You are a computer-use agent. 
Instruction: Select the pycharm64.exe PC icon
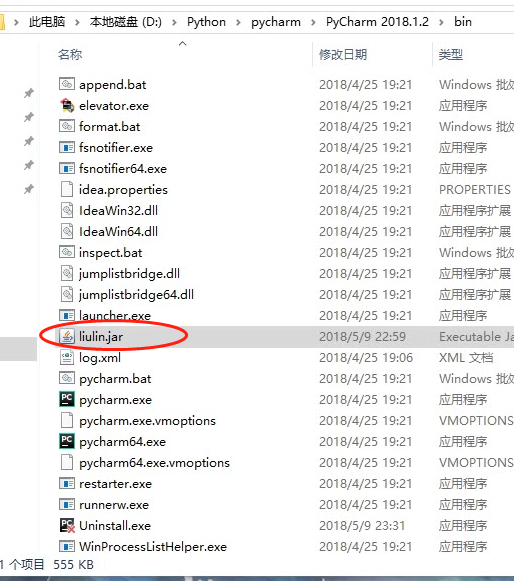pos(67,441)
